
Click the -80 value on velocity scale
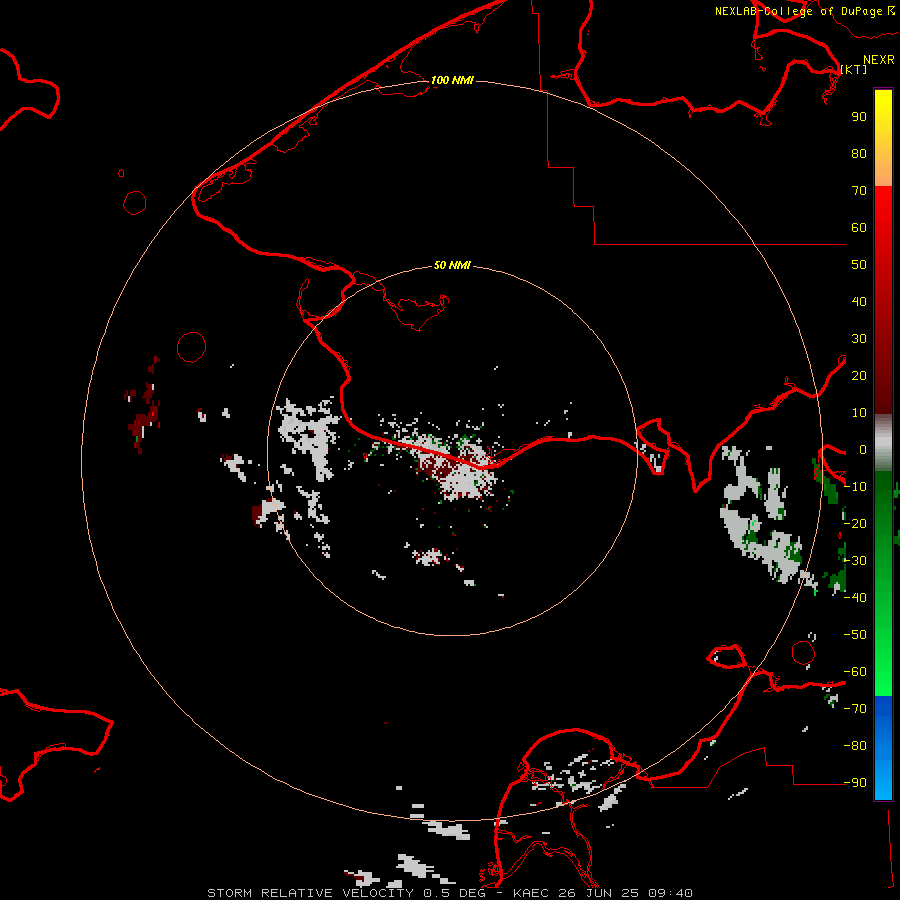click(x=855, y=746)
